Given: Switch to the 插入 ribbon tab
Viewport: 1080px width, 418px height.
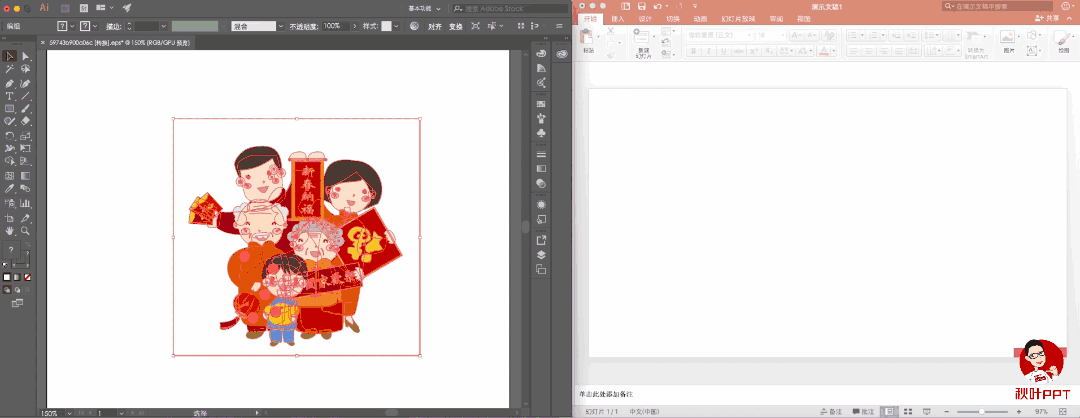Looking at the screenshot, I should [x=618, y=19].
